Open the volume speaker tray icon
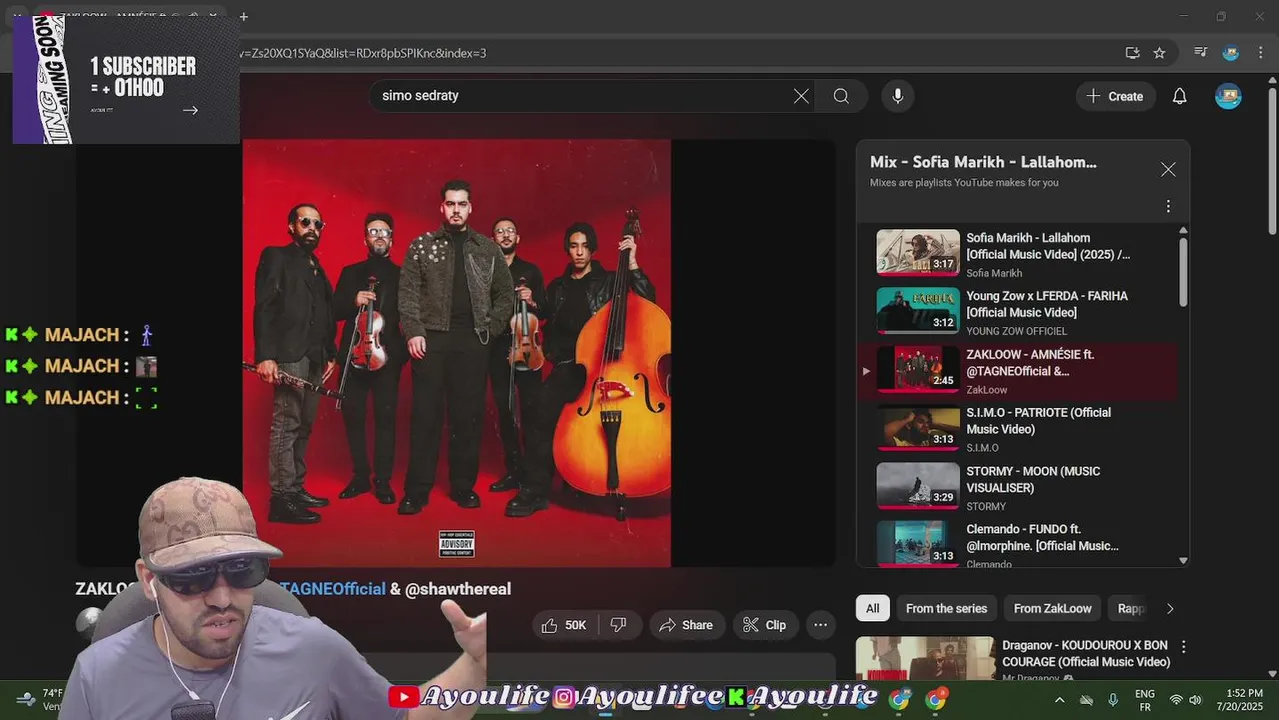Screen dimensions: 1279x720 click(1195, 700)
